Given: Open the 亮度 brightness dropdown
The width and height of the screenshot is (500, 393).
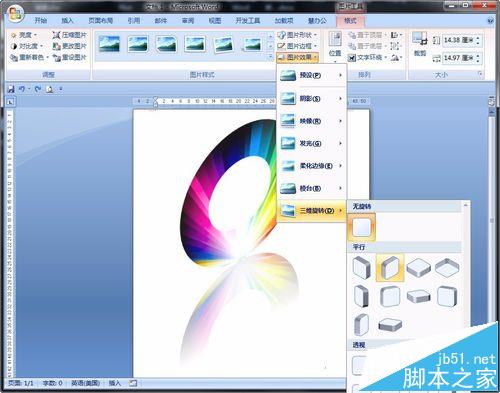Looking at the screenshot, I should coord(23,35).
